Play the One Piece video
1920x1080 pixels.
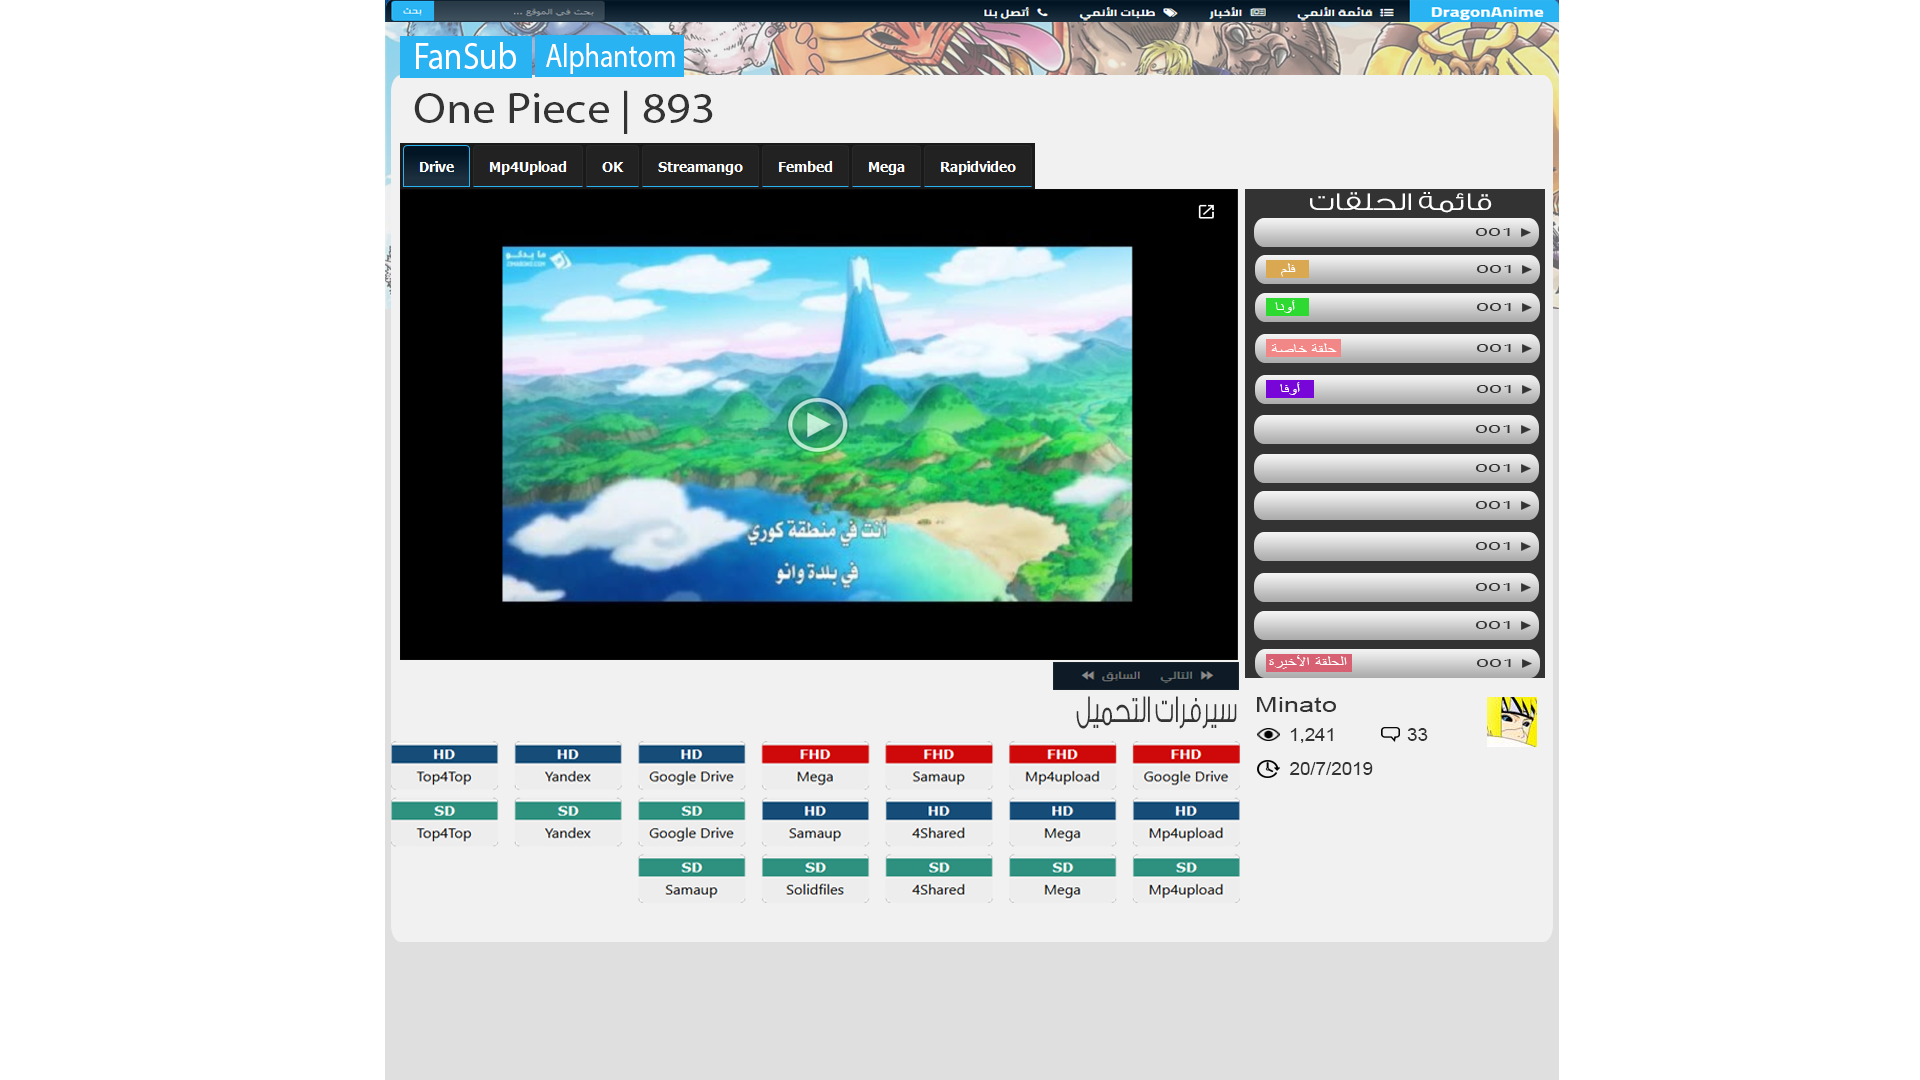pos(817,425)
